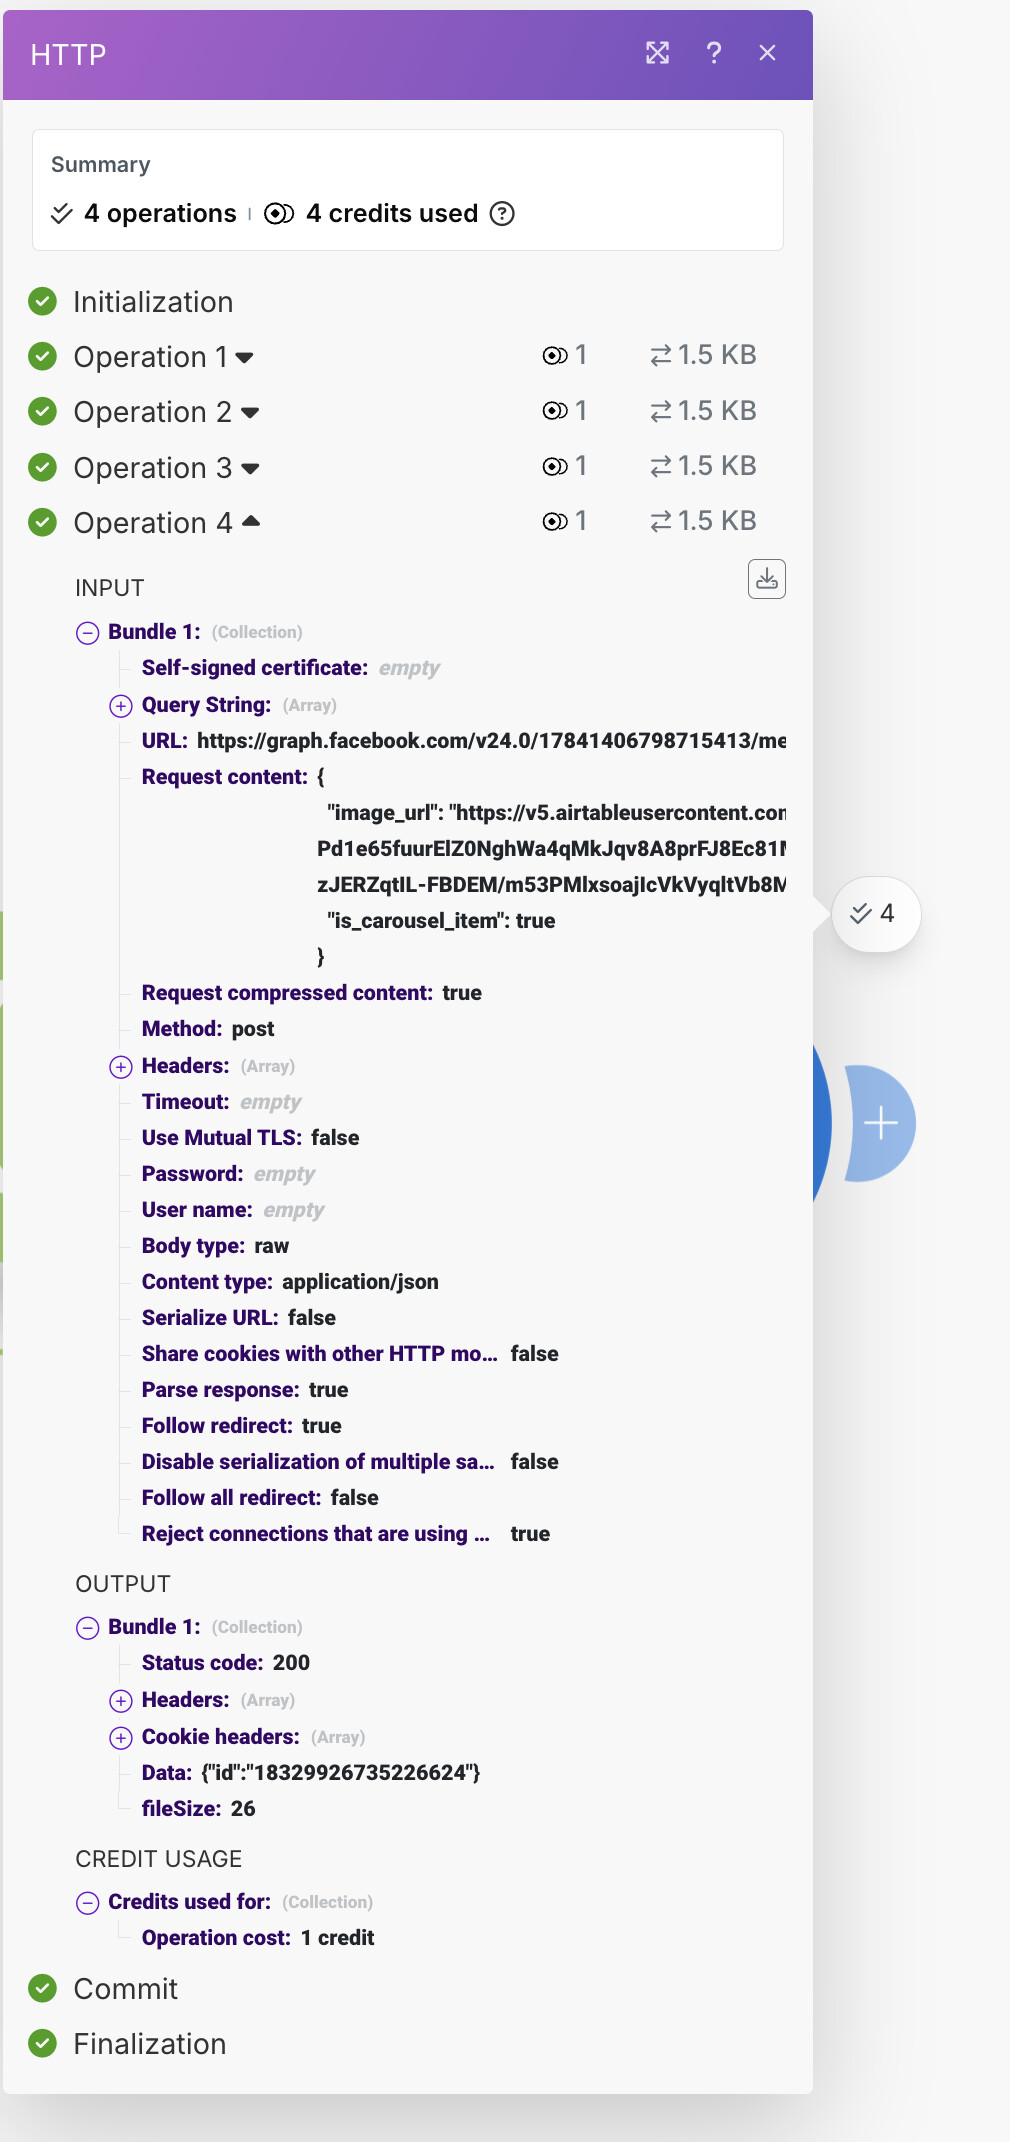Image resolution: width=1010 pixels, height=2142 pixels.
Task: Expand the Cookie headers array
Action: click(x=121, y=1738)
